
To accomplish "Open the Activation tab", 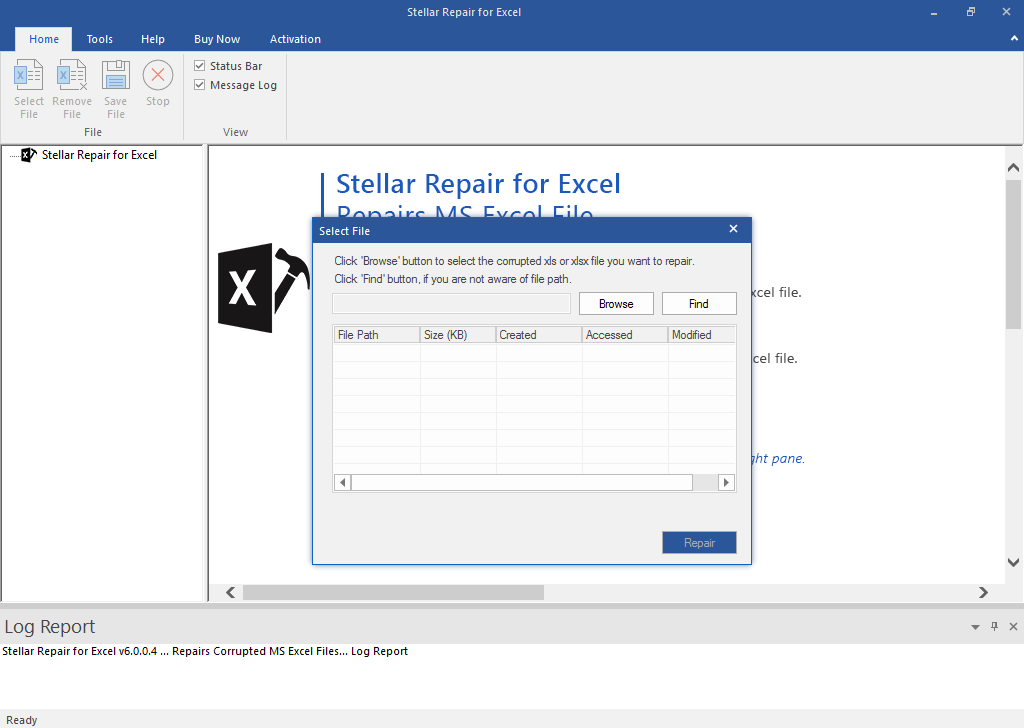I will coord(295,39).
